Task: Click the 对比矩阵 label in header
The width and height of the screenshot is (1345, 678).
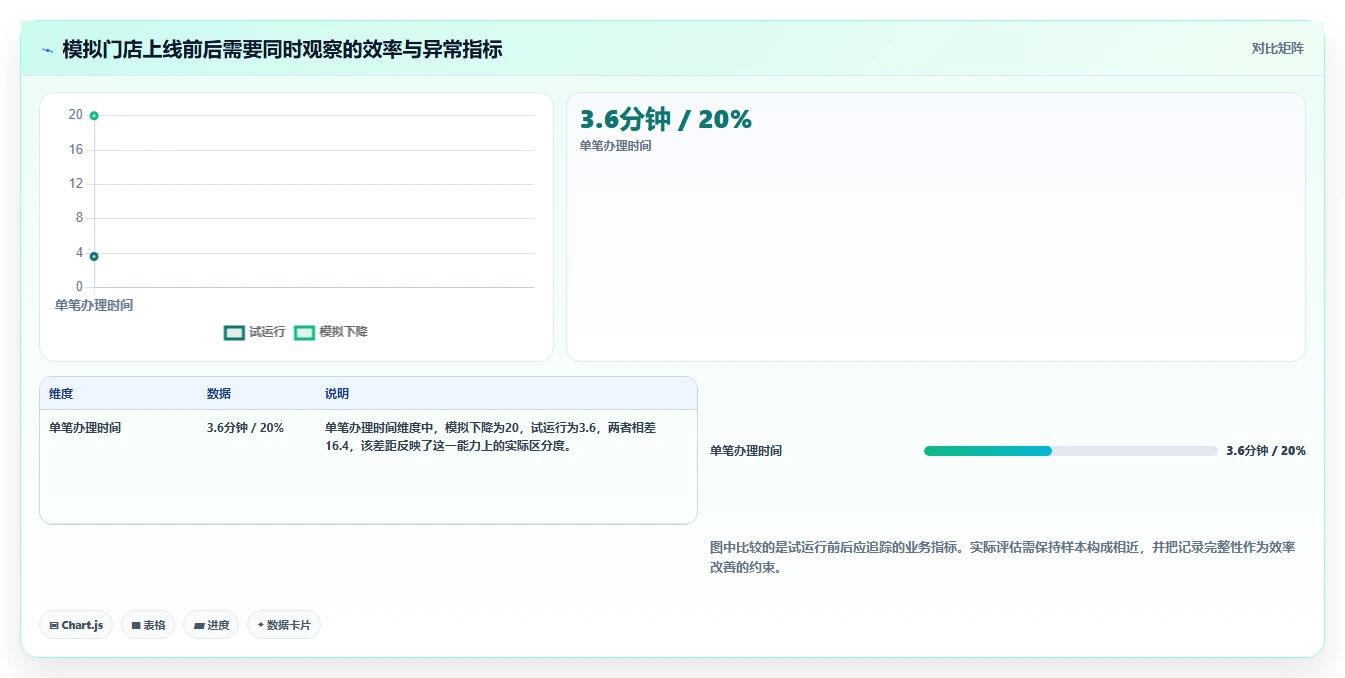Action: pos(1277,48)
